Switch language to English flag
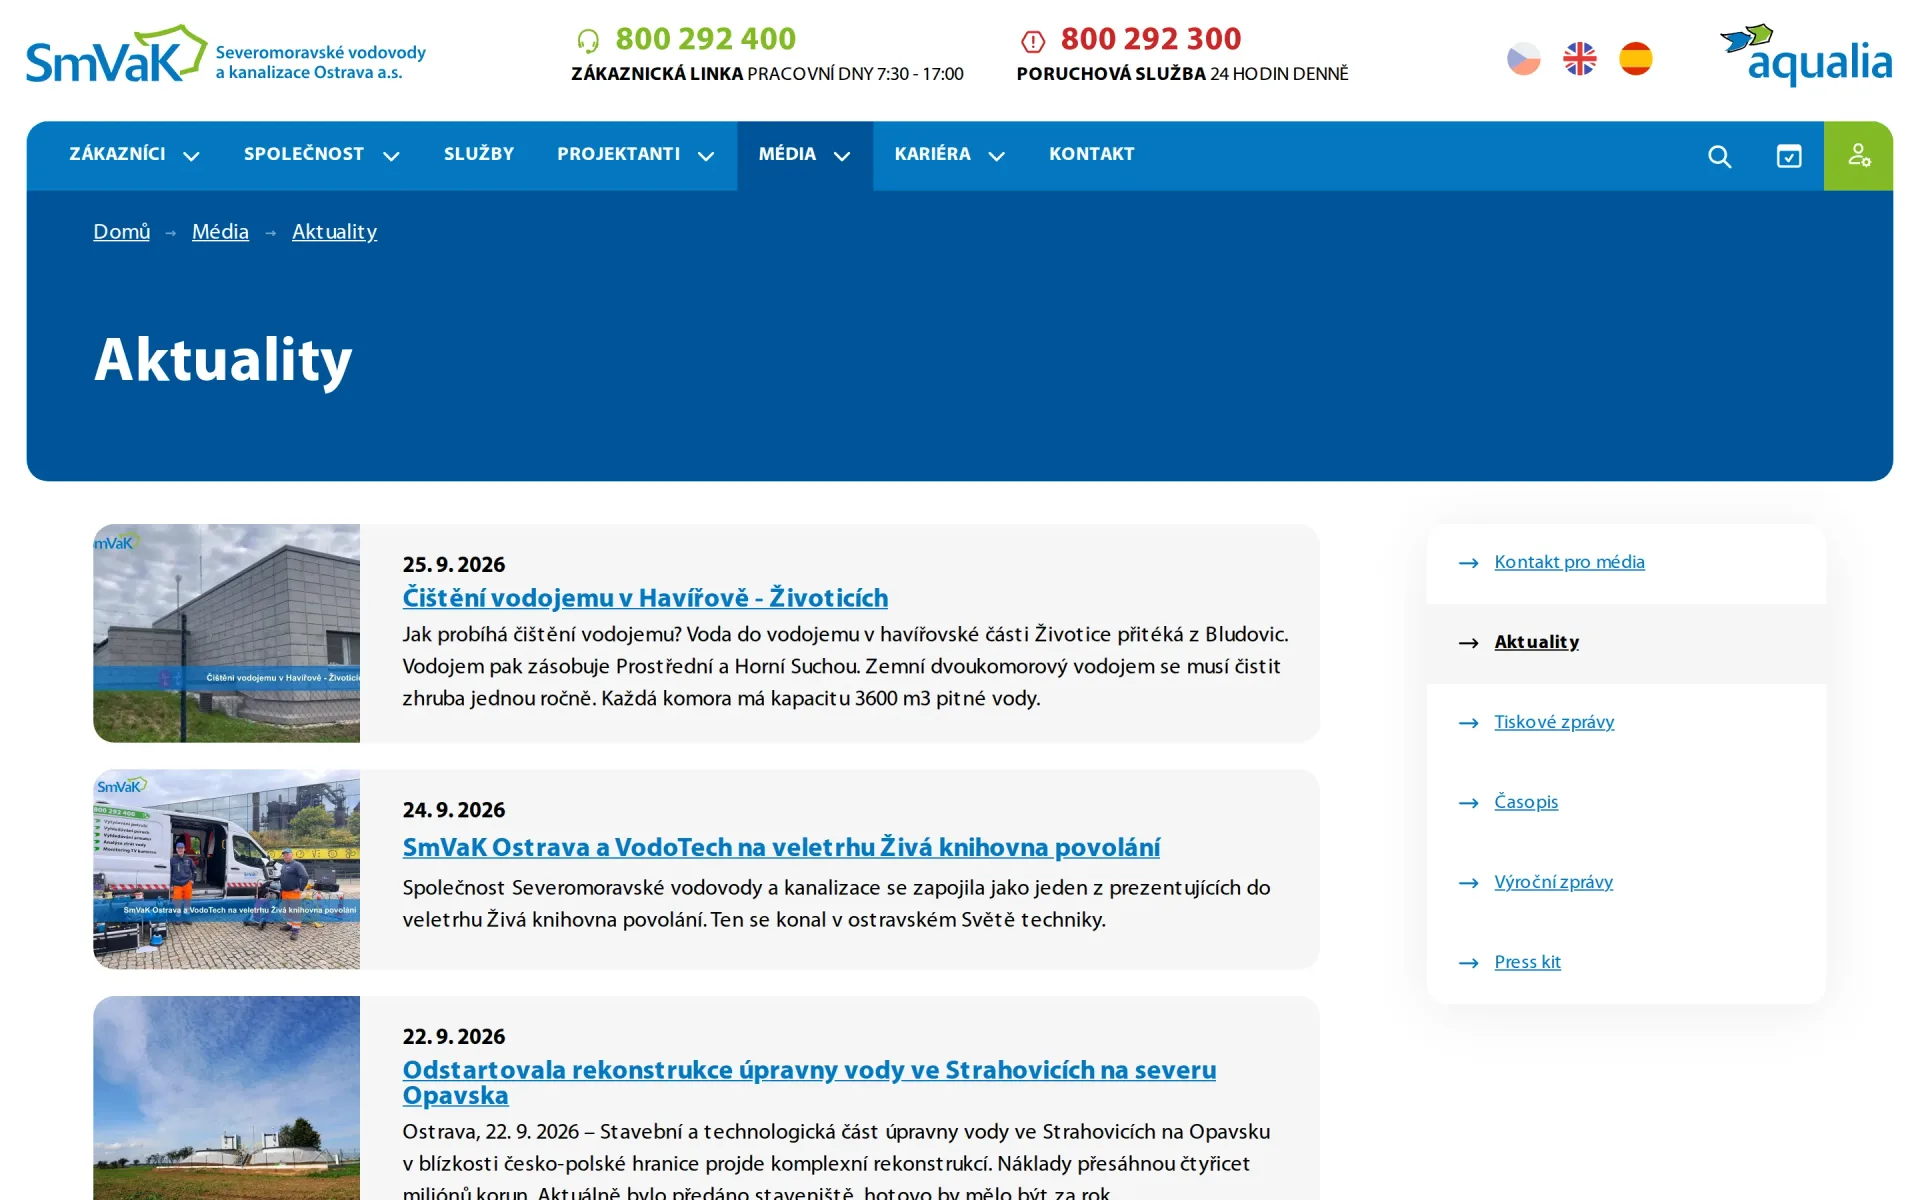The image size is (1920, 1200). pyautogui.click(x=1580, y=59)
